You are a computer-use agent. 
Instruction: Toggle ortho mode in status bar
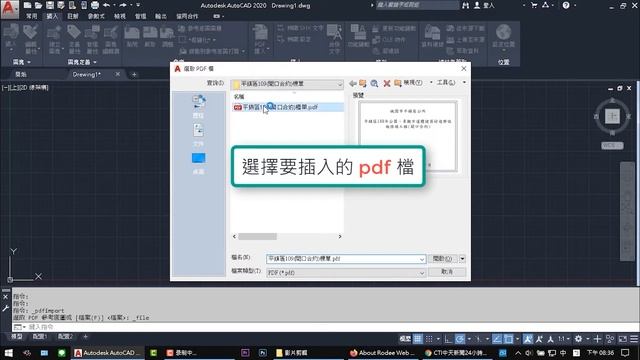point(448,339)
